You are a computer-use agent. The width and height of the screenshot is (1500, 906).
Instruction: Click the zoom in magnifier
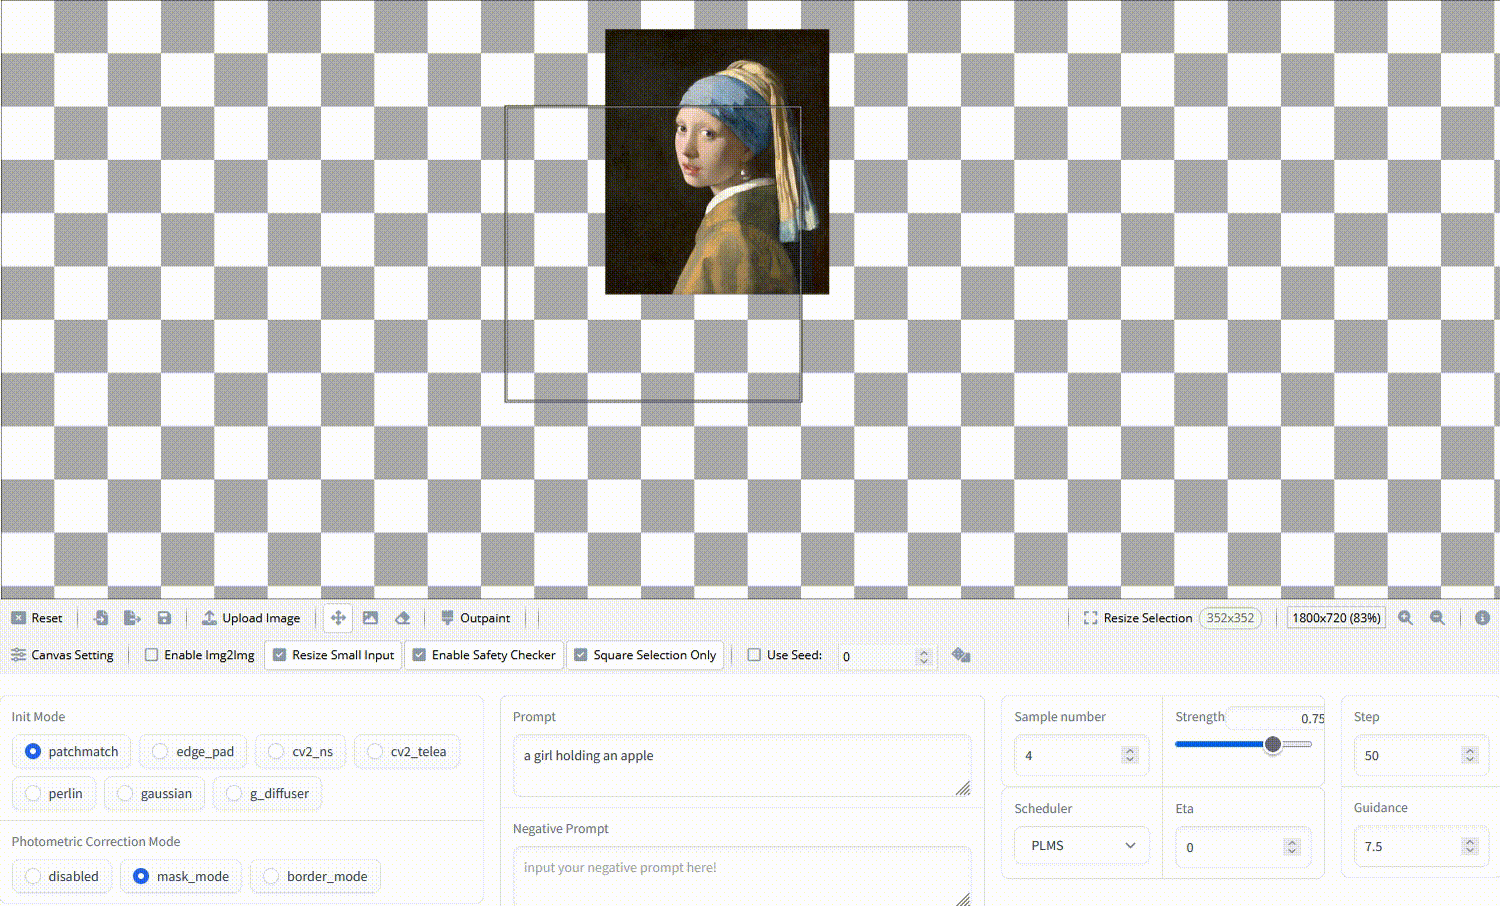coord(1405,618)
